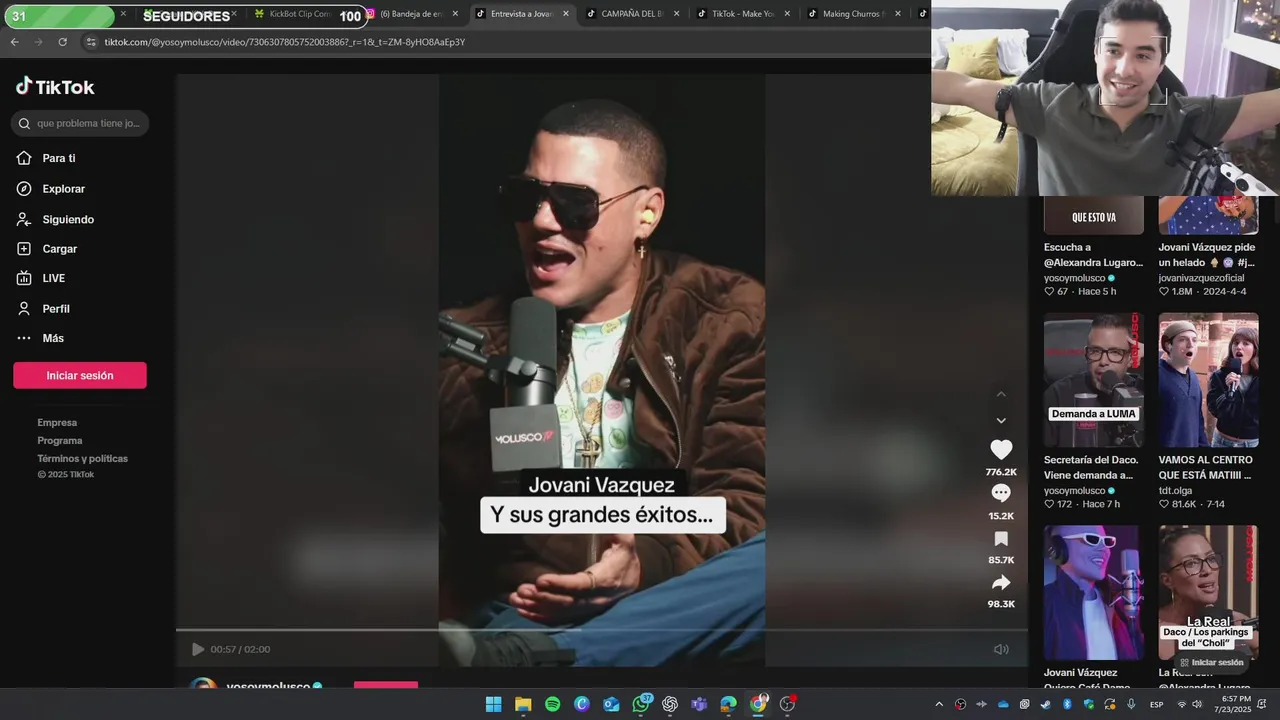
Task: Switch to CAMPAÑA DEL tab
Action: pyautogui.click(x=632, y=14)
